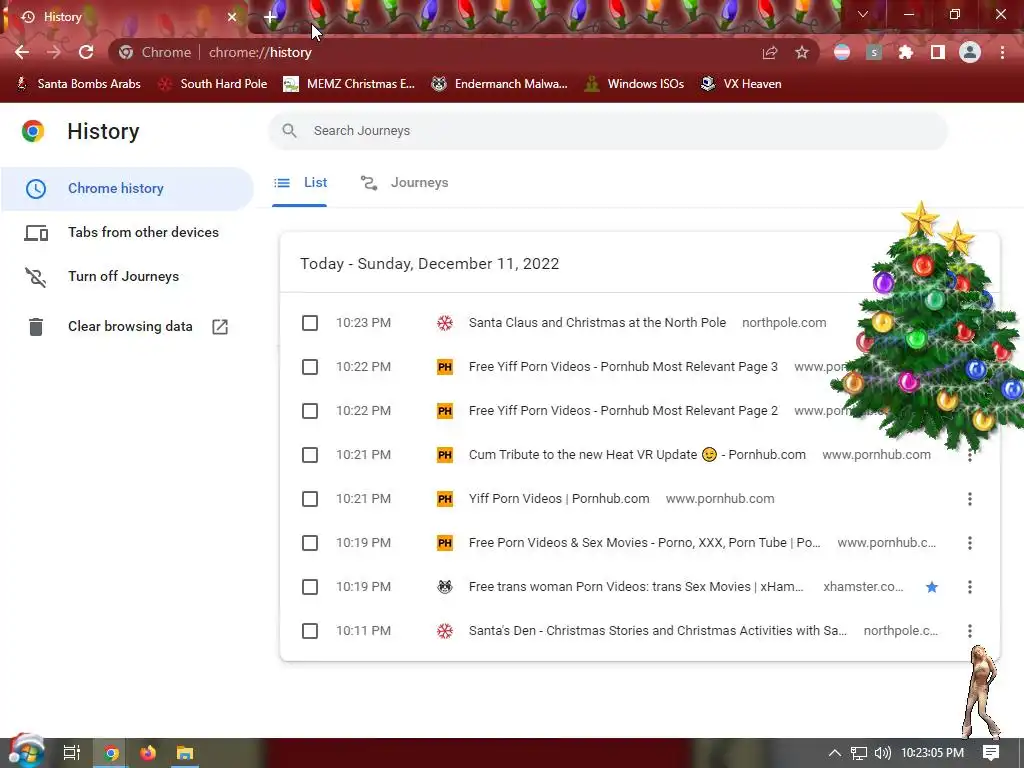Click the striped flag extension icon
The height and width of the screenshot is (768, 1024).
[842, 52]
